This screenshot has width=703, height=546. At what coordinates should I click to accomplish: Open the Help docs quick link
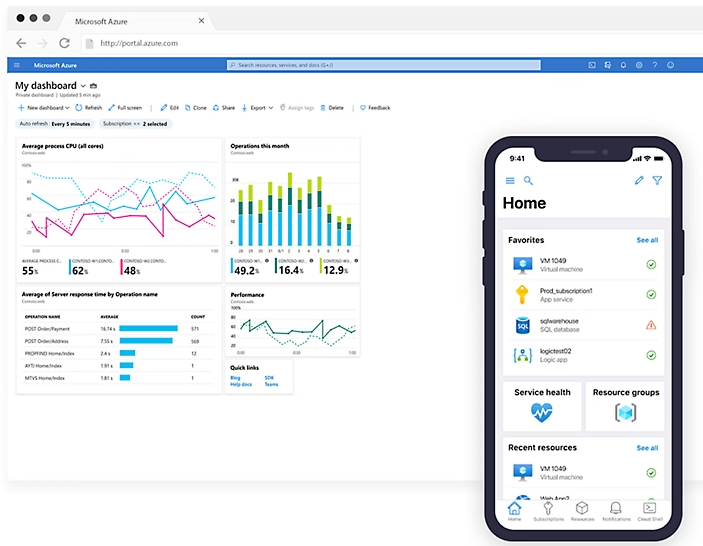241,384
